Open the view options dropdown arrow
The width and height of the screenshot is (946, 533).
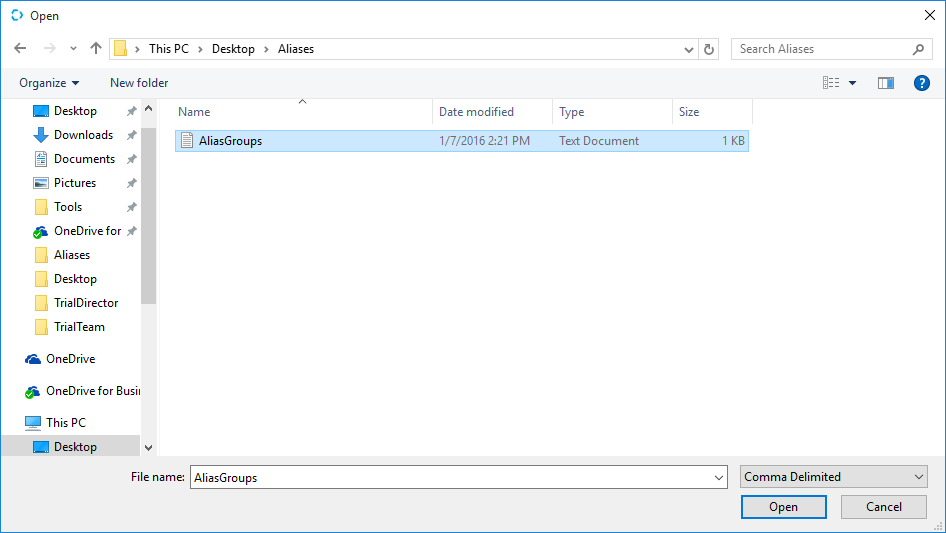852,83
